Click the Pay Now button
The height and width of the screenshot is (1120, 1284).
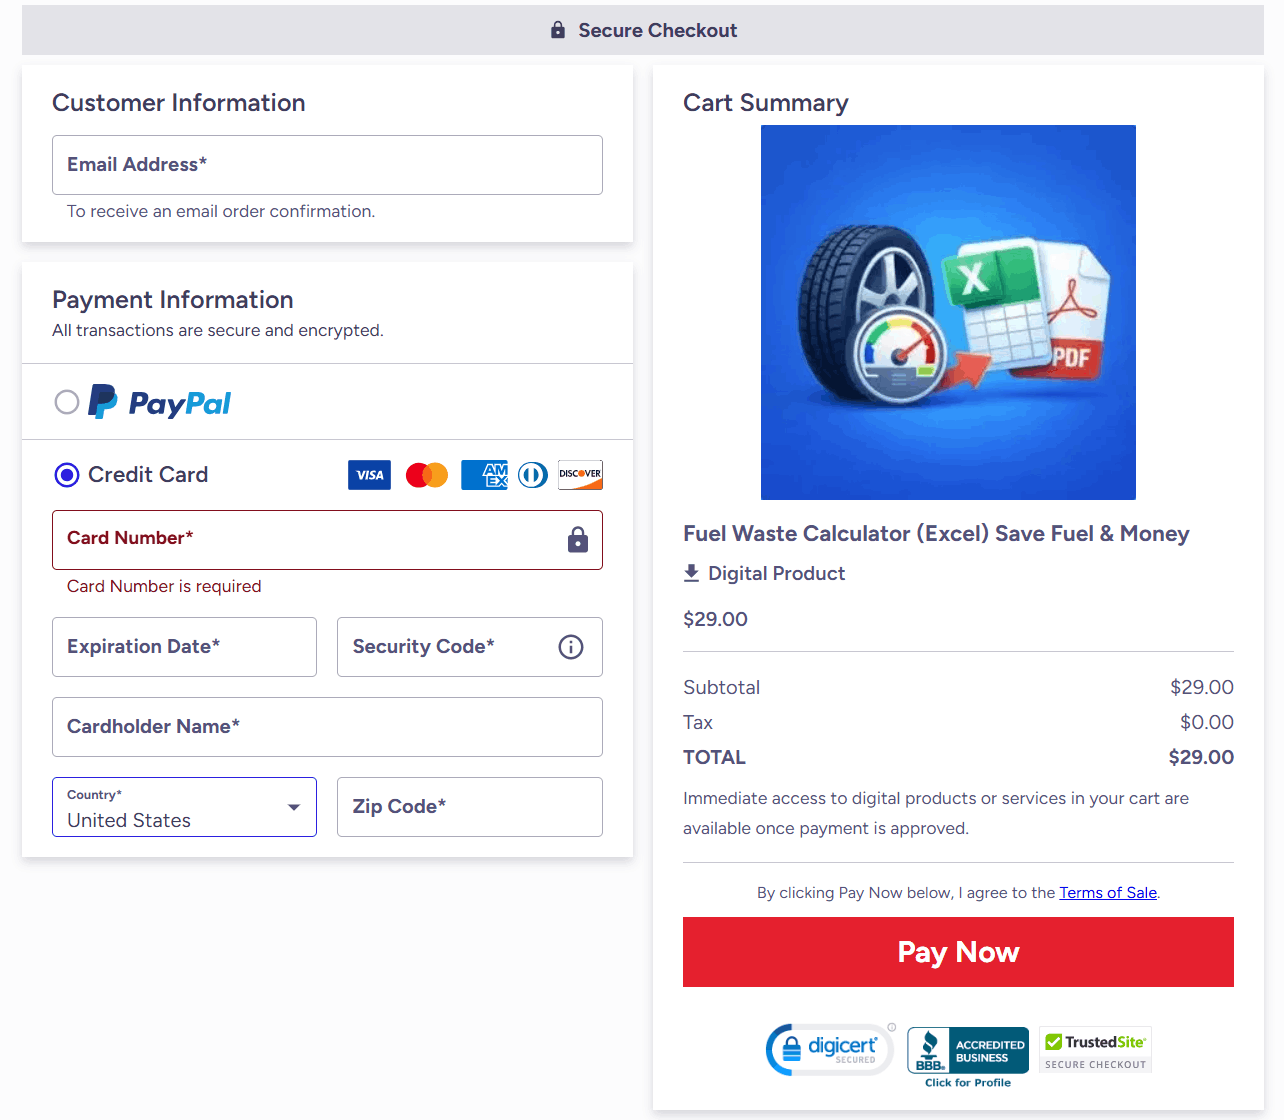[x=958, y=952]
